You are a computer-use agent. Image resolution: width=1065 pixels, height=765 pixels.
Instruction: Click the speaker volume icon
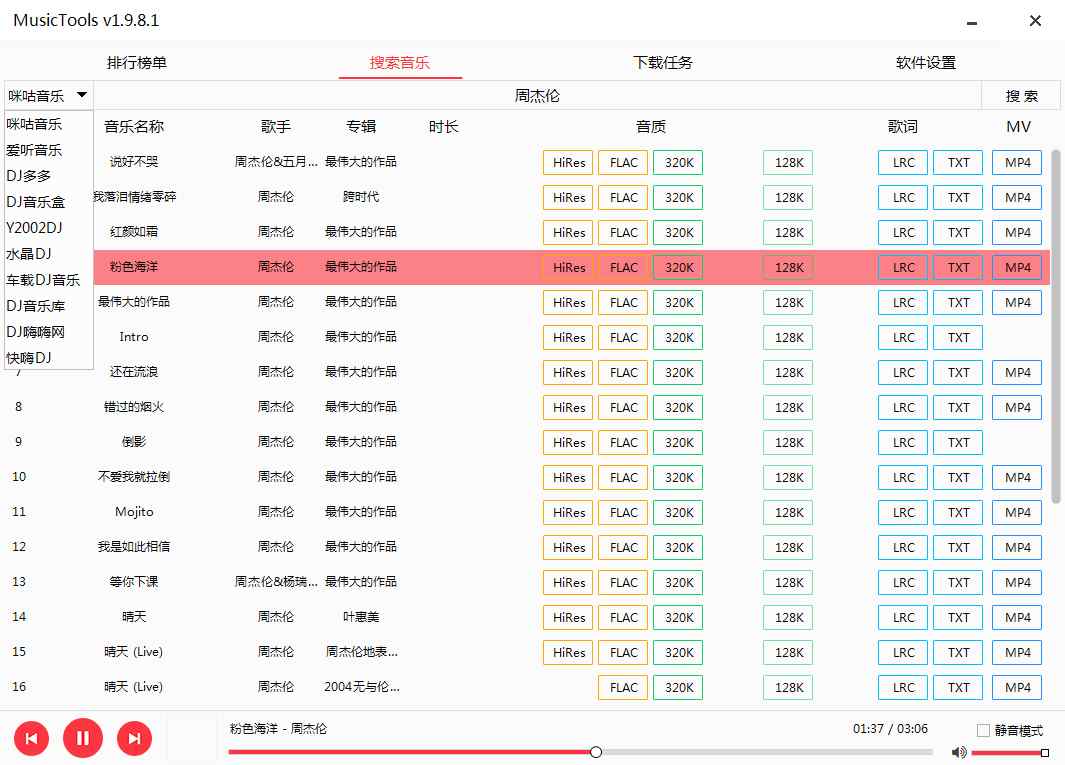coord(959,752)
